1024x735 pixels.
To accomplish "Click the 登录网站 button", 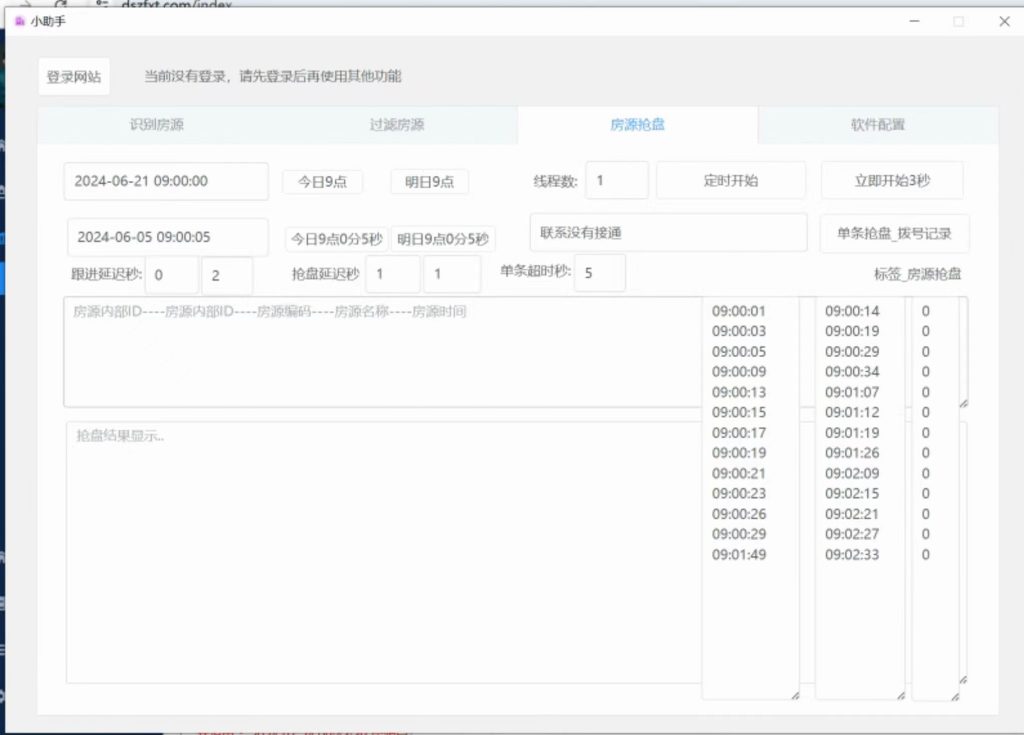I will (73, 77).
